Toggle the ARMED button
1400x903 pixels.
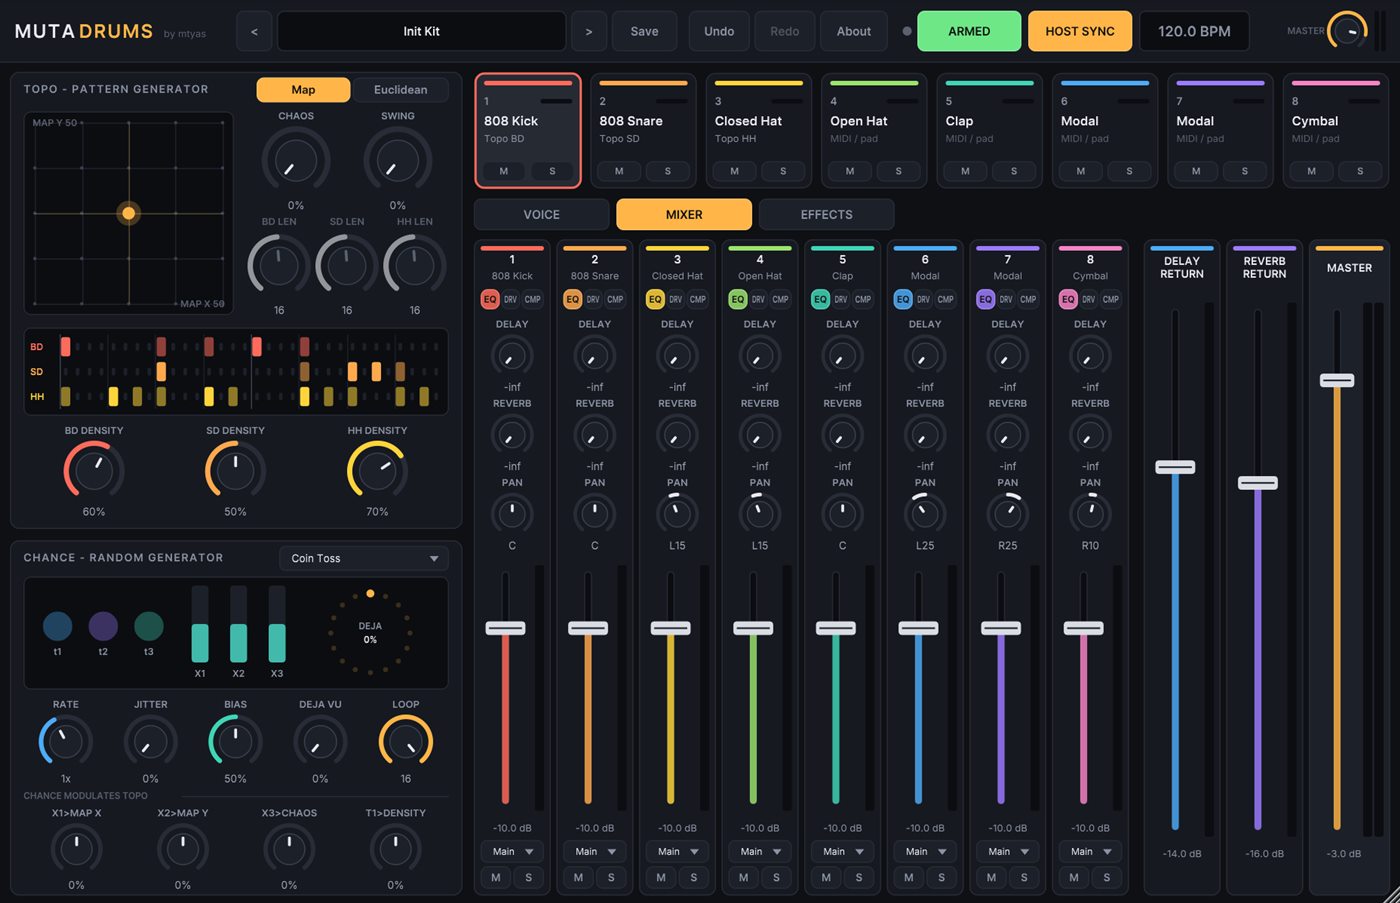point(969,31)
